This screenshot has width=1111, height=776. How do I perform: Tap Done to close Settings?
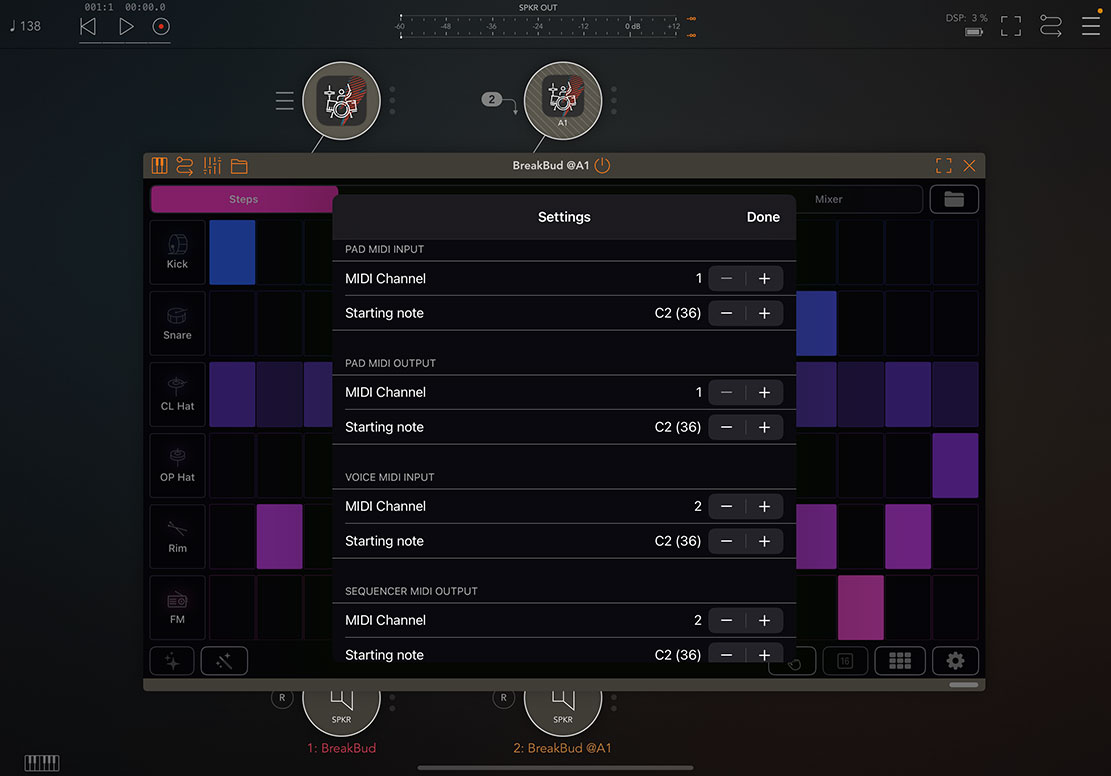(x=763, y=217)
